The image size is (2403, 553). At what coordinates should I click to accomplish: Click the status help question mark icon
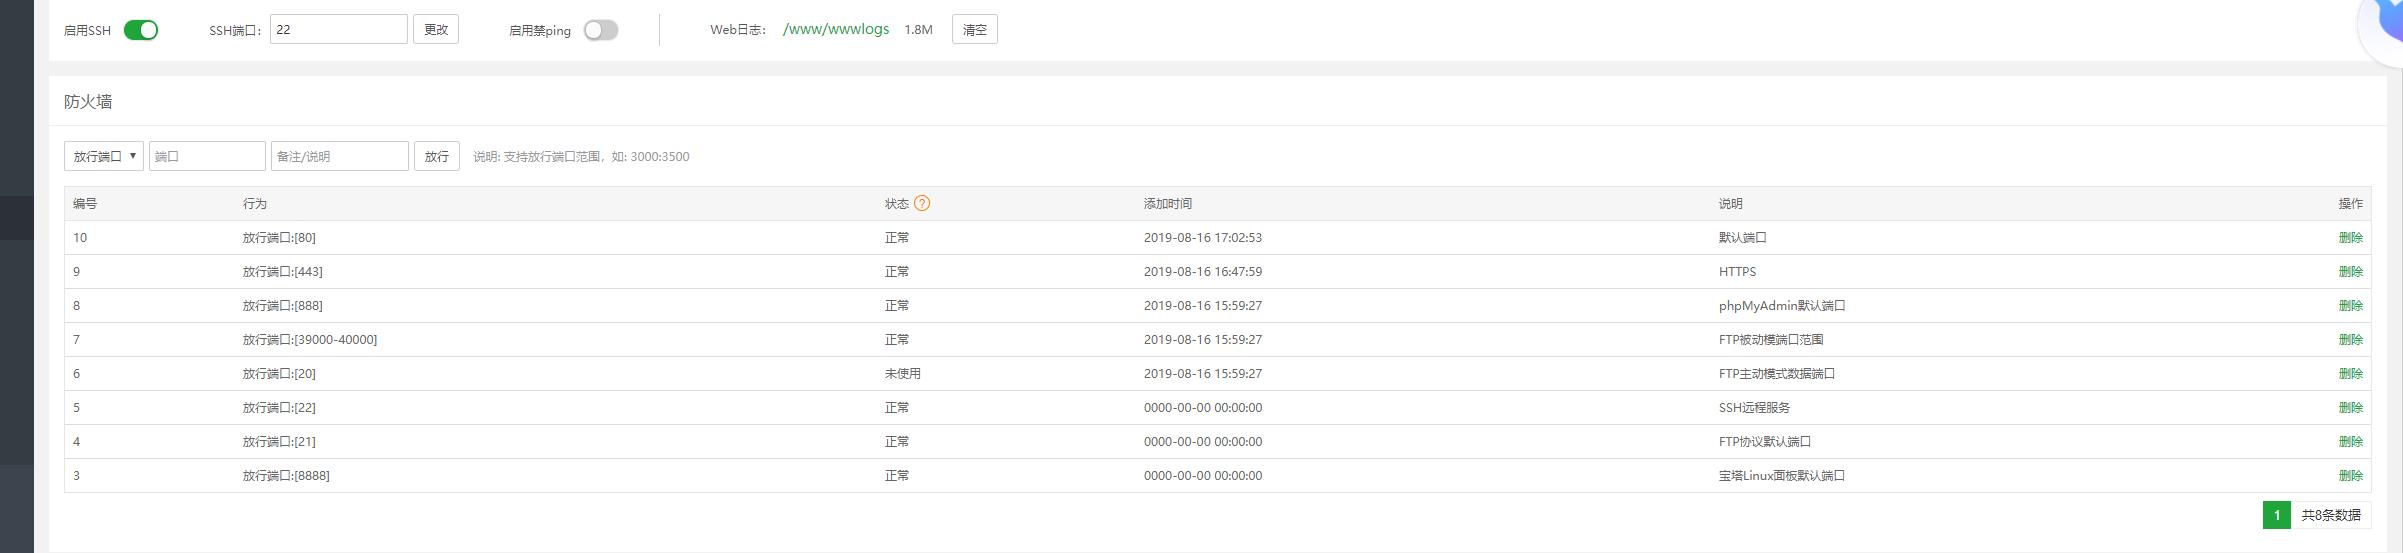click(921, 203)
